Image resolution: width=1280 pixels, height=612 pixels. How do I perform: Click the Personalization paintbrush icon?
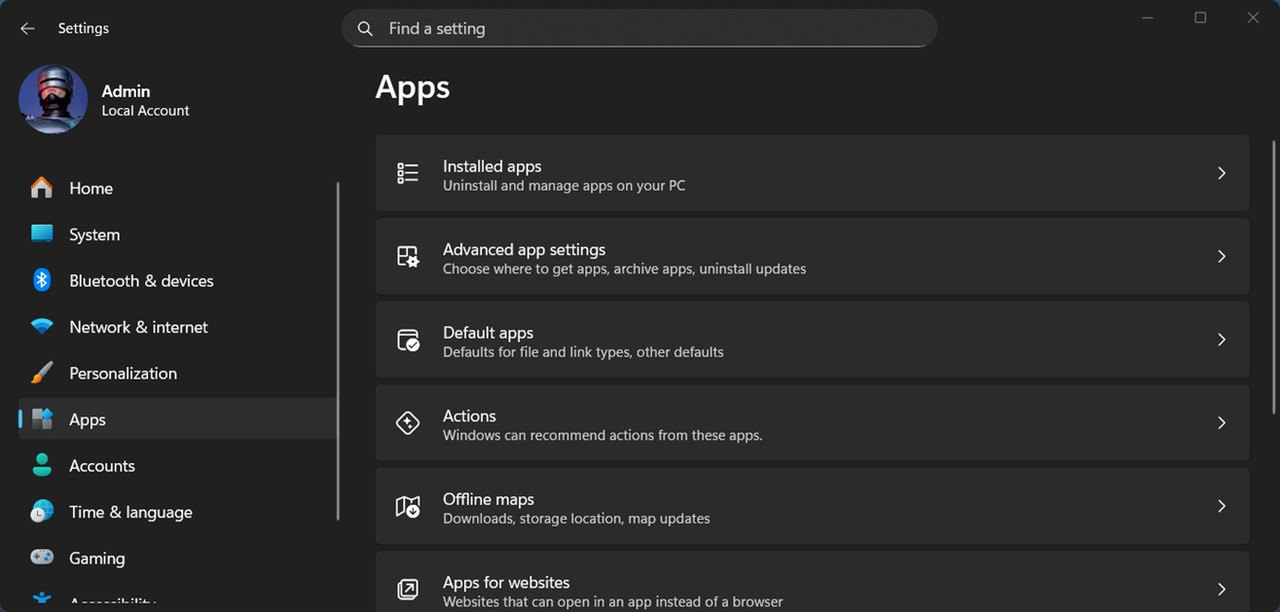point(41,373)
